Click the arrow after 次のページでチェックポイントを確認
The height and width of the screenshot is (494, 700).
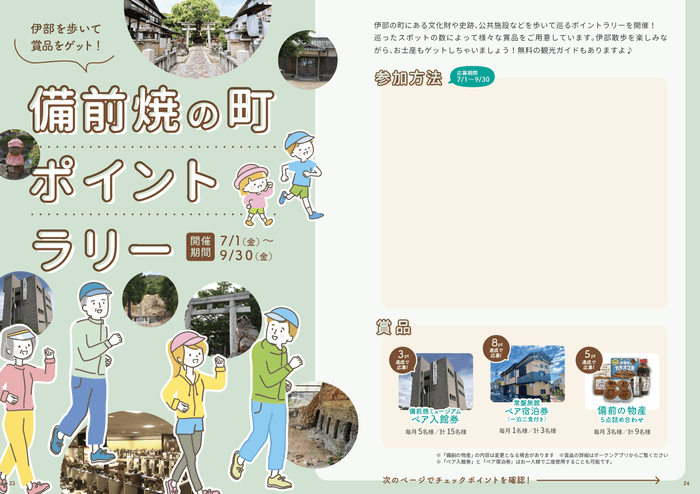[599, 480]
